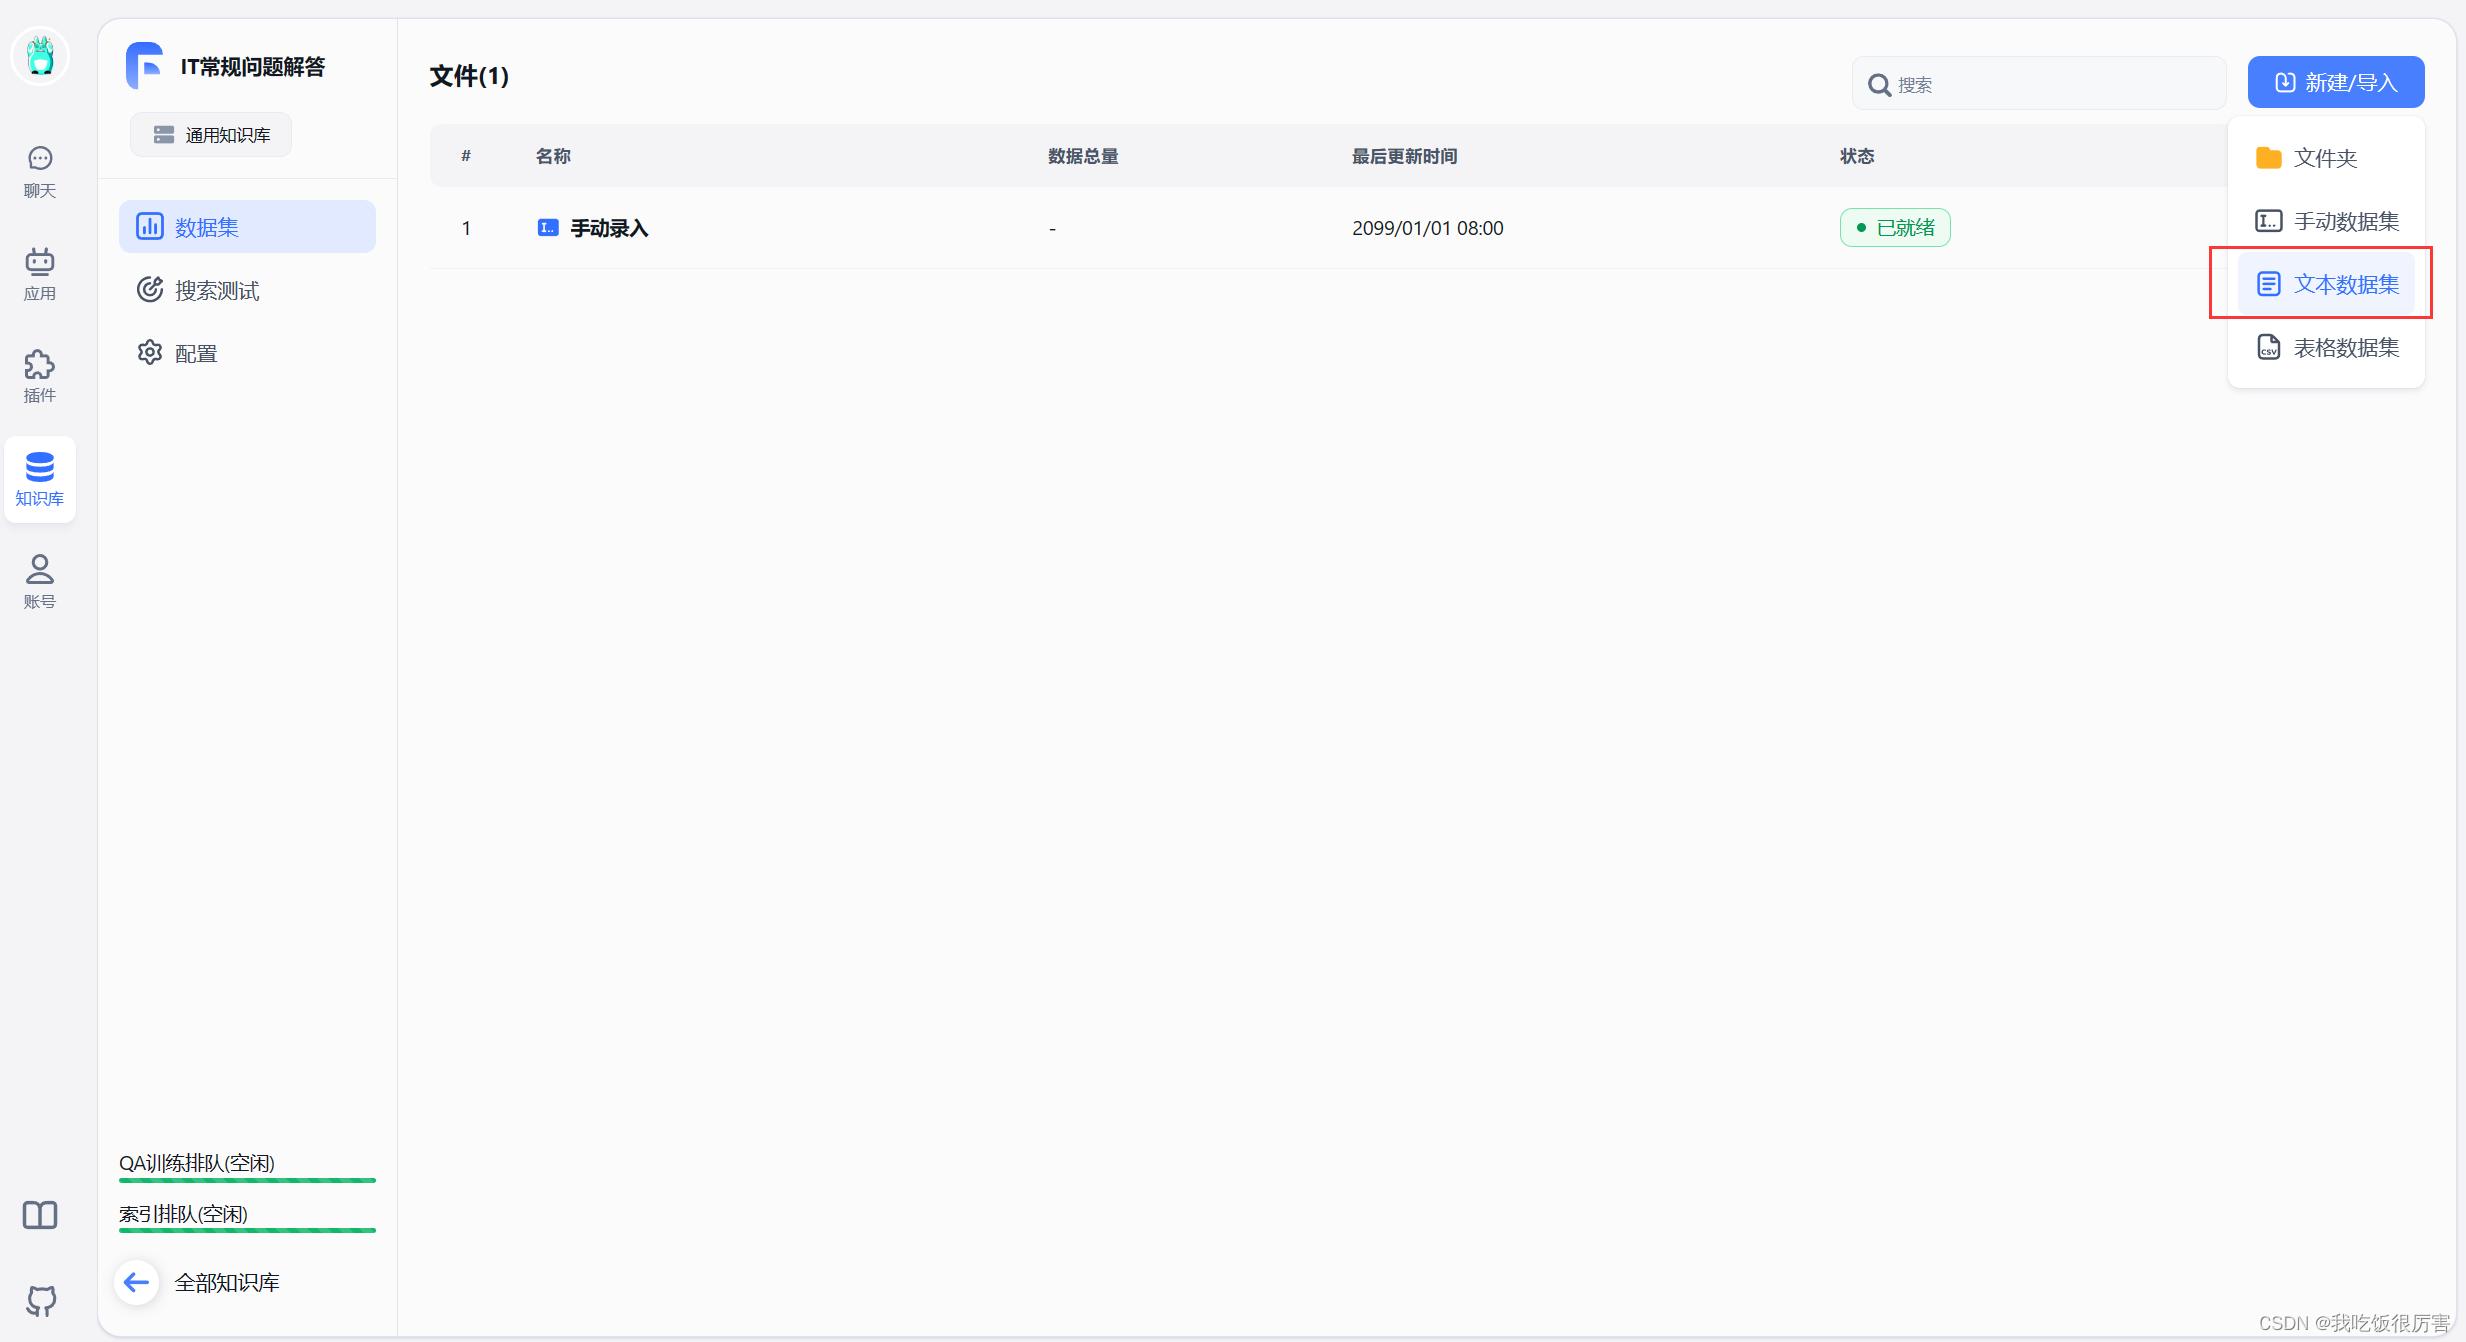The width and height of the screenshot is (2466, 1342).
Task: Open the GitHub cat icon
Action: tap(40, 1300)
